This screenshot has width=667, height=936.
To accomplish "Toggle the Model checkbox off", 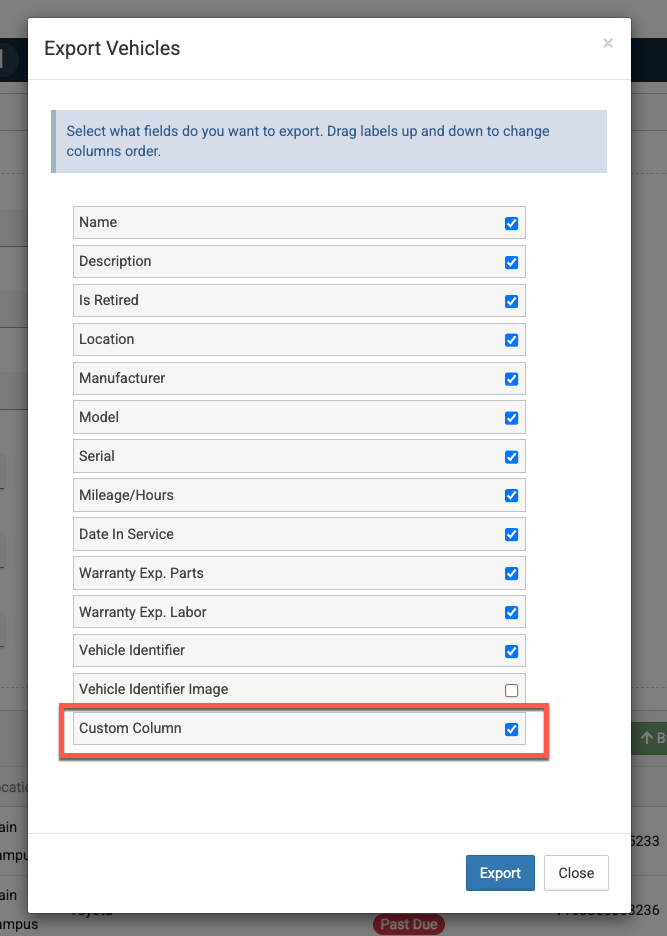I will [x=511, y=418].
